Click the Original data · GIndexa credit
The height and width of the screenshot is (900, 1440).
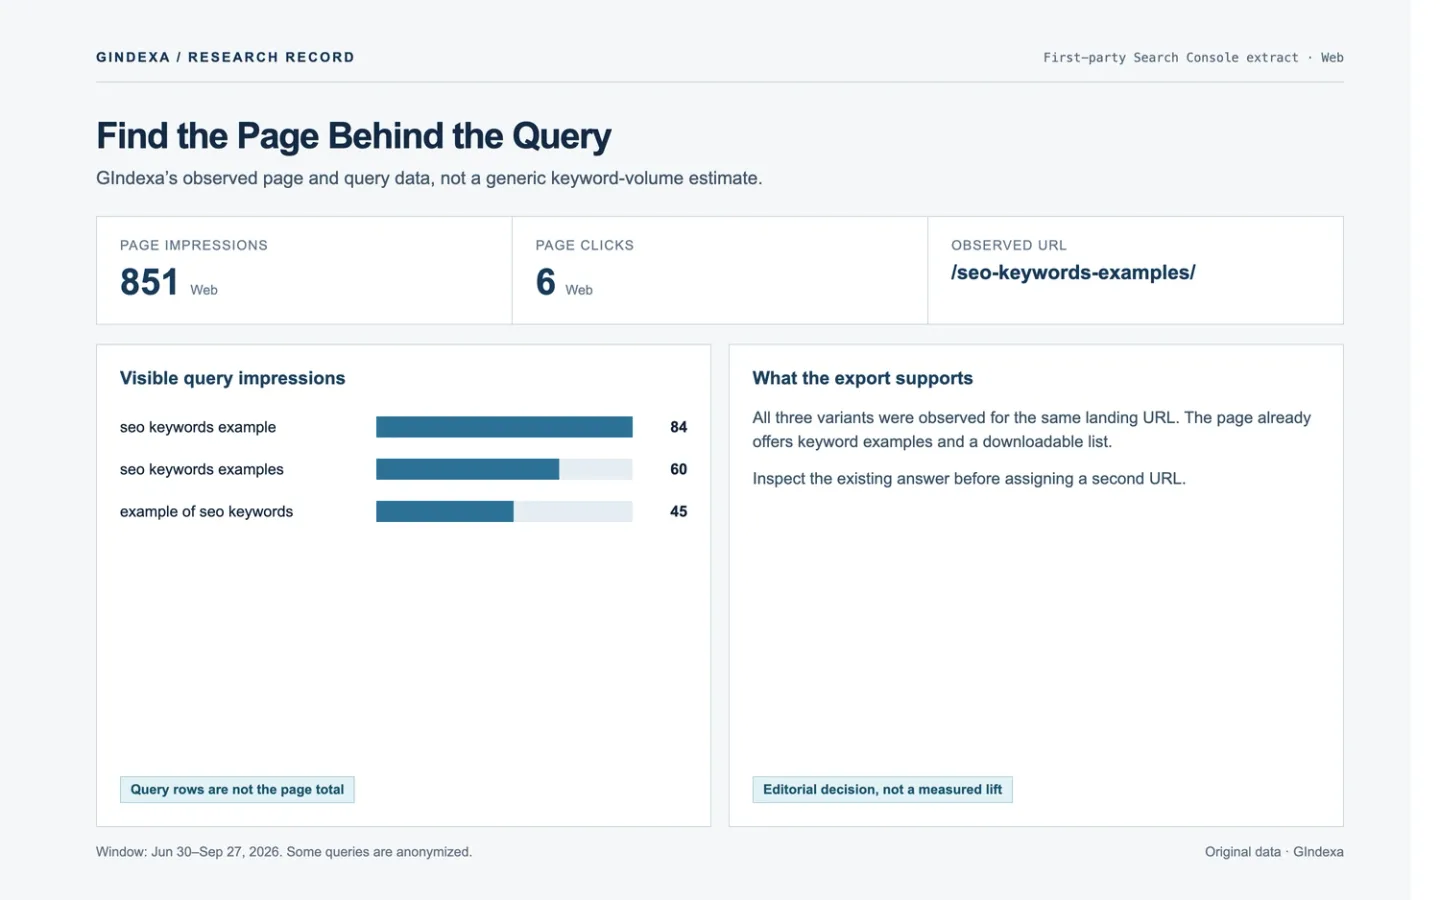click(1274, 852)
